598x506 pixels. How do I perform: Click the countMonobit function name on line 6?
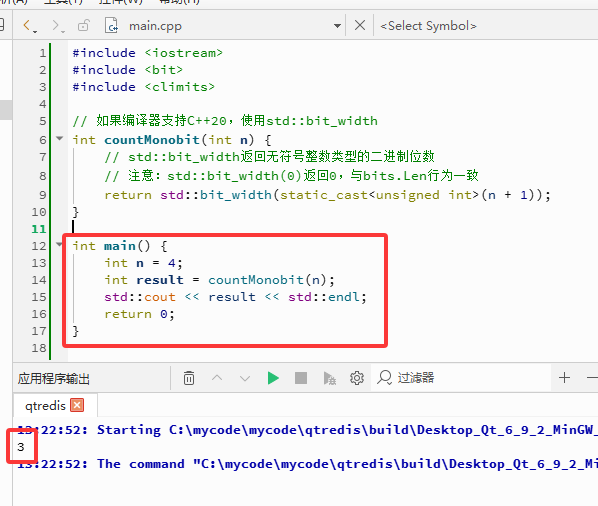tap(152, 140)
